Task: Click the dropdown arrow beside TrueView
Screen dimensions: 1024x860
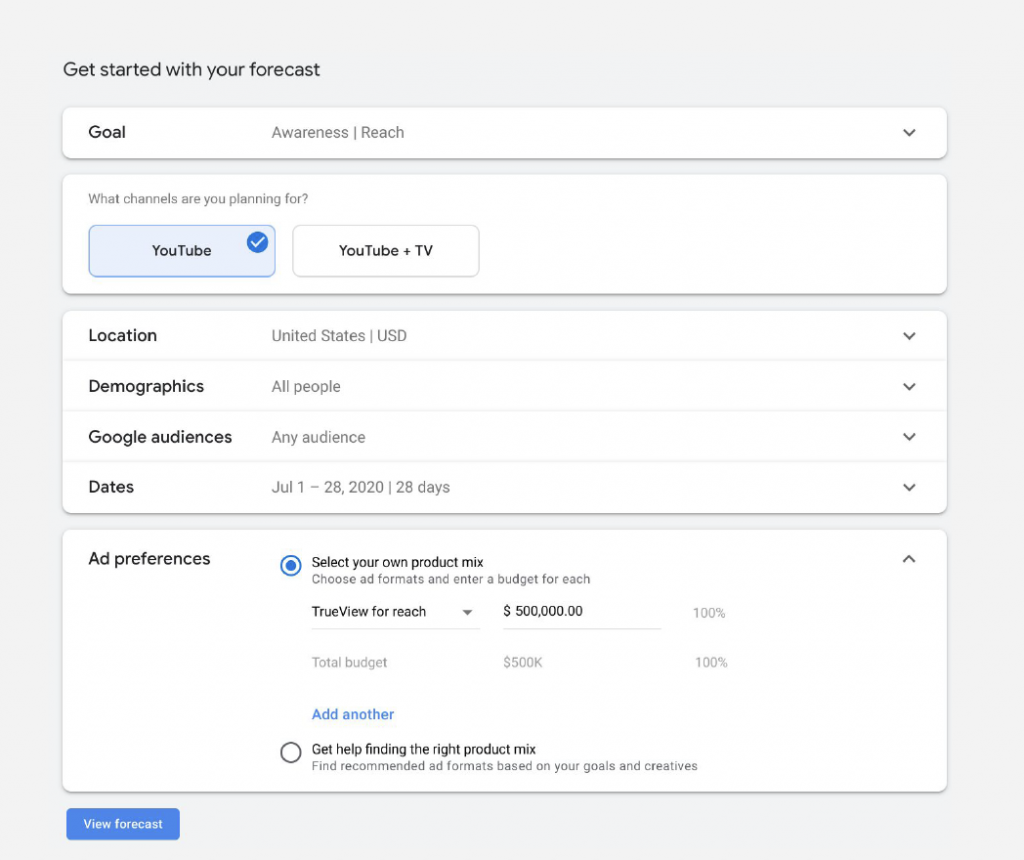Action: point(467,613)
